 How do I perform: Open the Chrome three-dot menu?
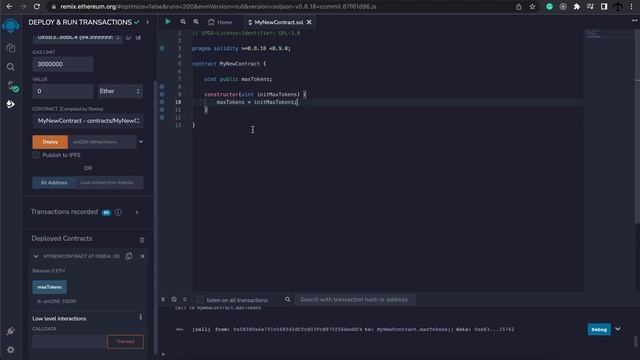point(631,7)
